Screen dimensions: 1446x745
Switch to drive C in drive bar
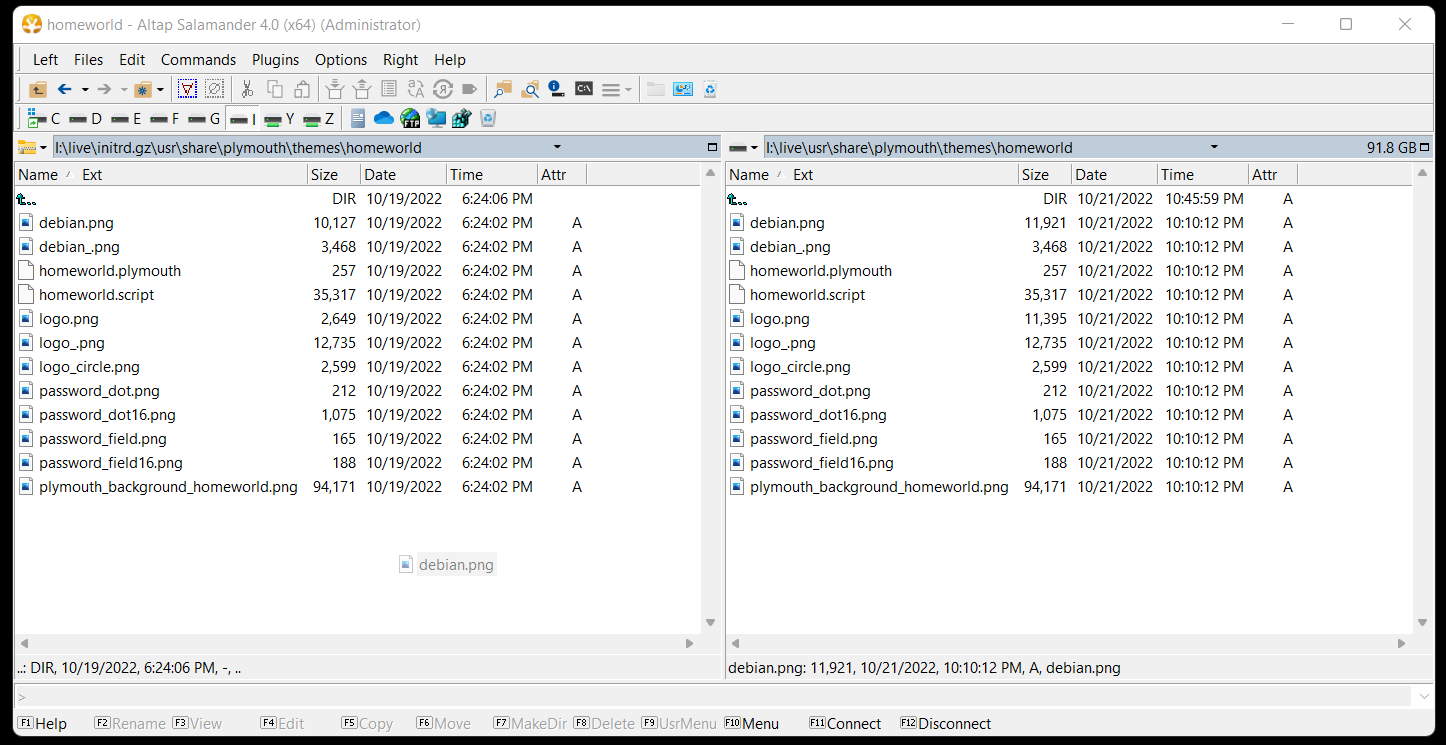click(x=43, y=119)
